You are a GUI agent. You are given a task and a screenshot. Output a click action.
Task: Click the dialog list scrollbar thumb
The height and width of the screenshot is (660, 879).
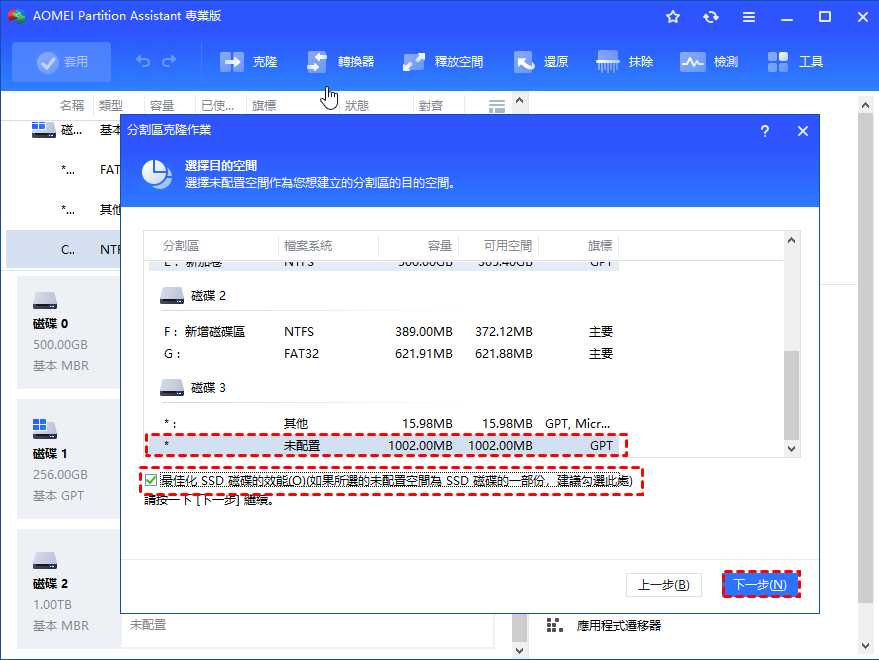792,395
